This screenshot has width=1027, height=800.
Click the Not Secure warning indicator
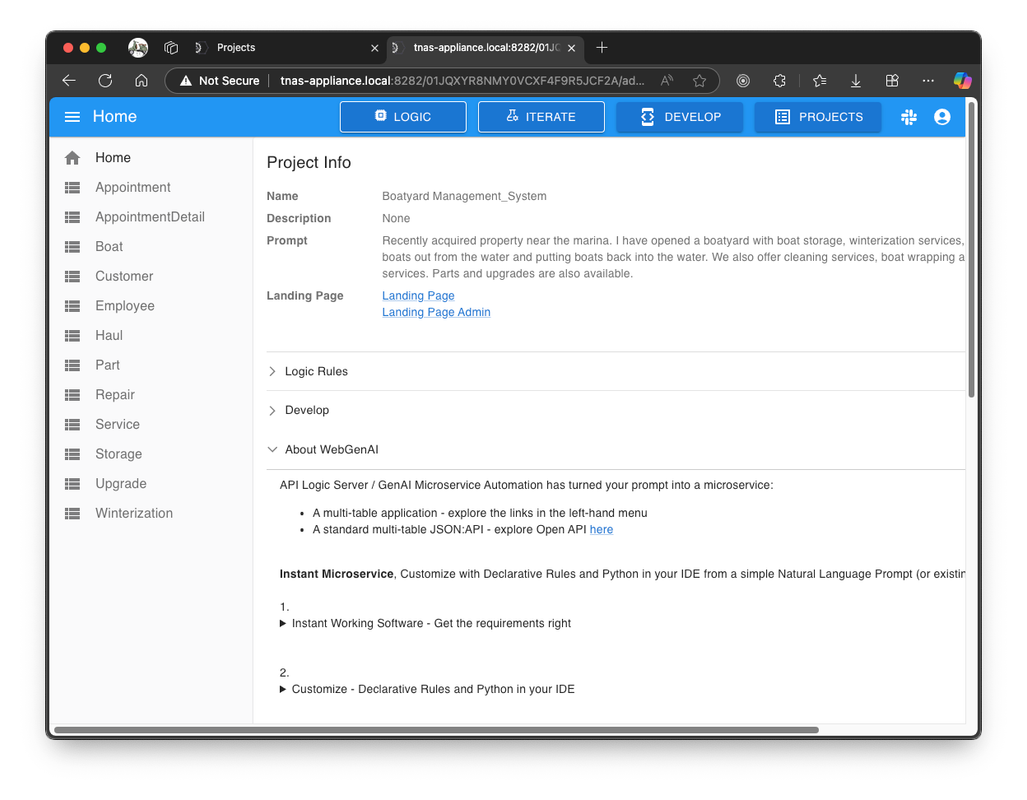coord(219,81)
